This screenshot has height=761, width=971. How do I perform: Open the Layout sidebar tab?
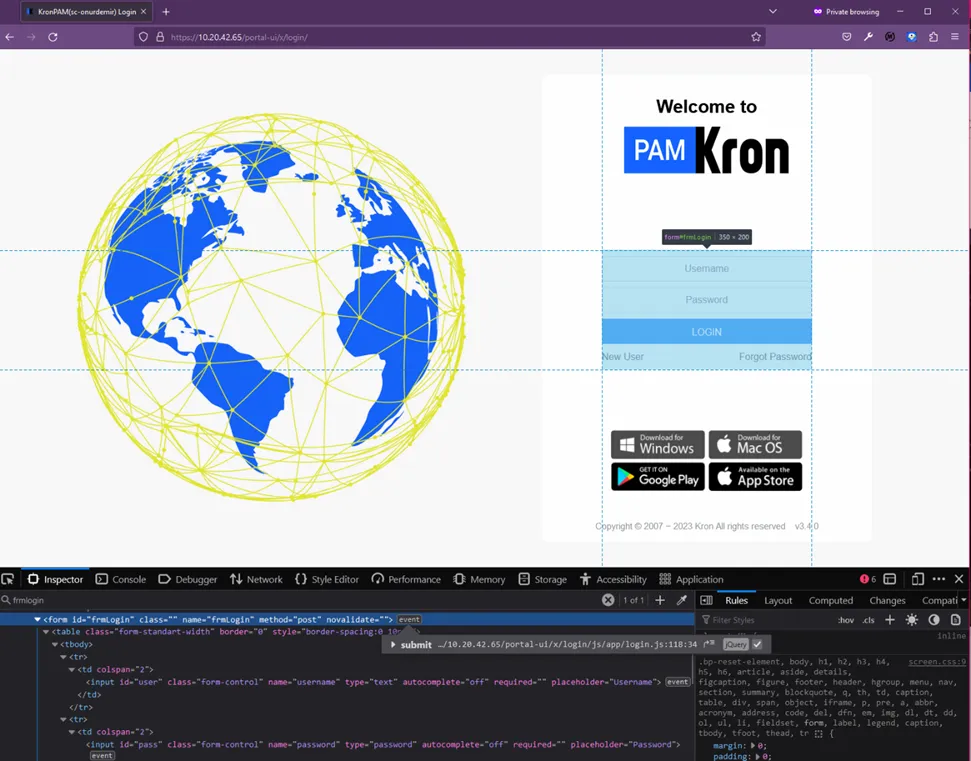(x=778, y=600)
